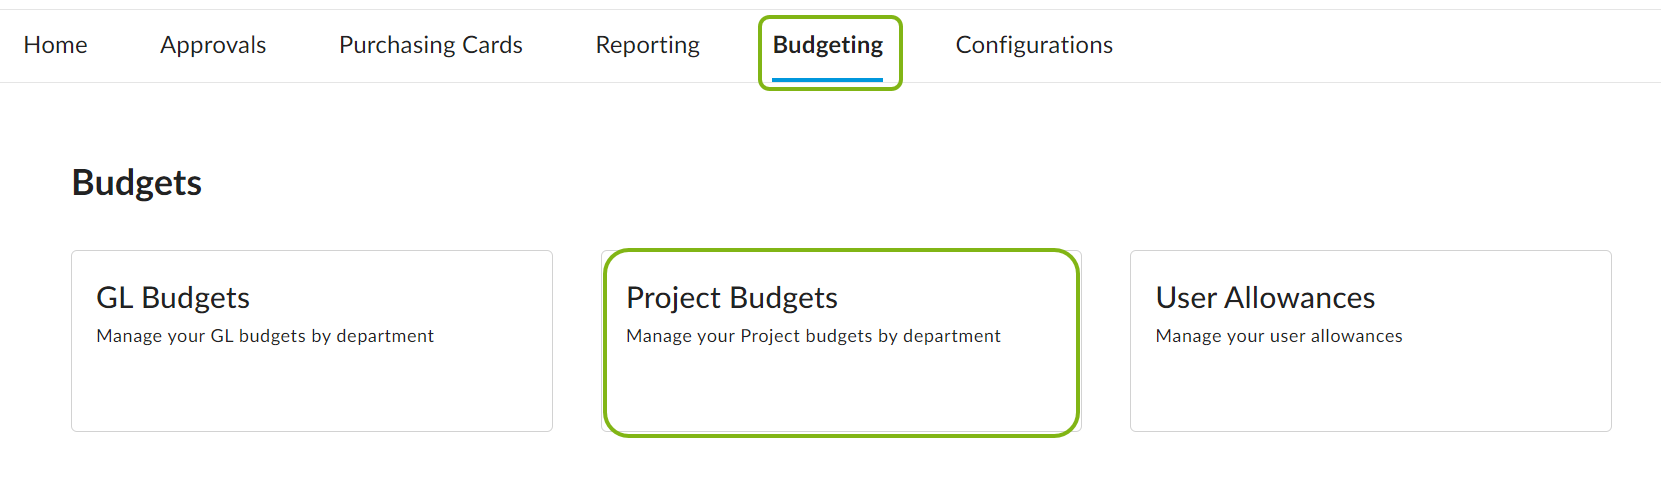Click the "User Allowances" card title

pyautogui.click(x=1265, y=298)
